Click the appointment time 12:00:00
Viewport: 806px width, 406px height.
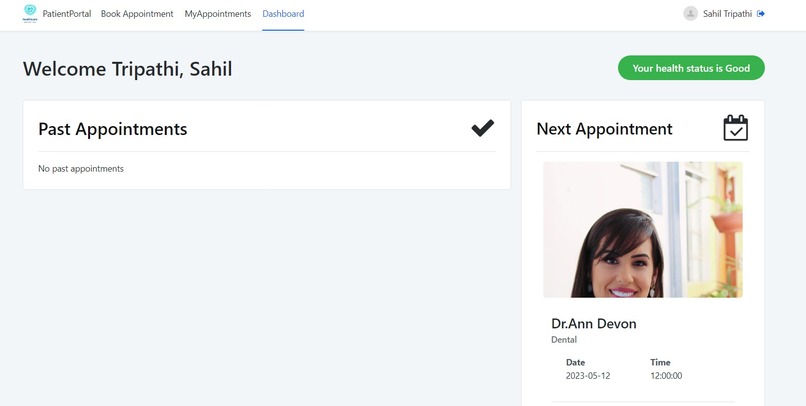(666, 376)
